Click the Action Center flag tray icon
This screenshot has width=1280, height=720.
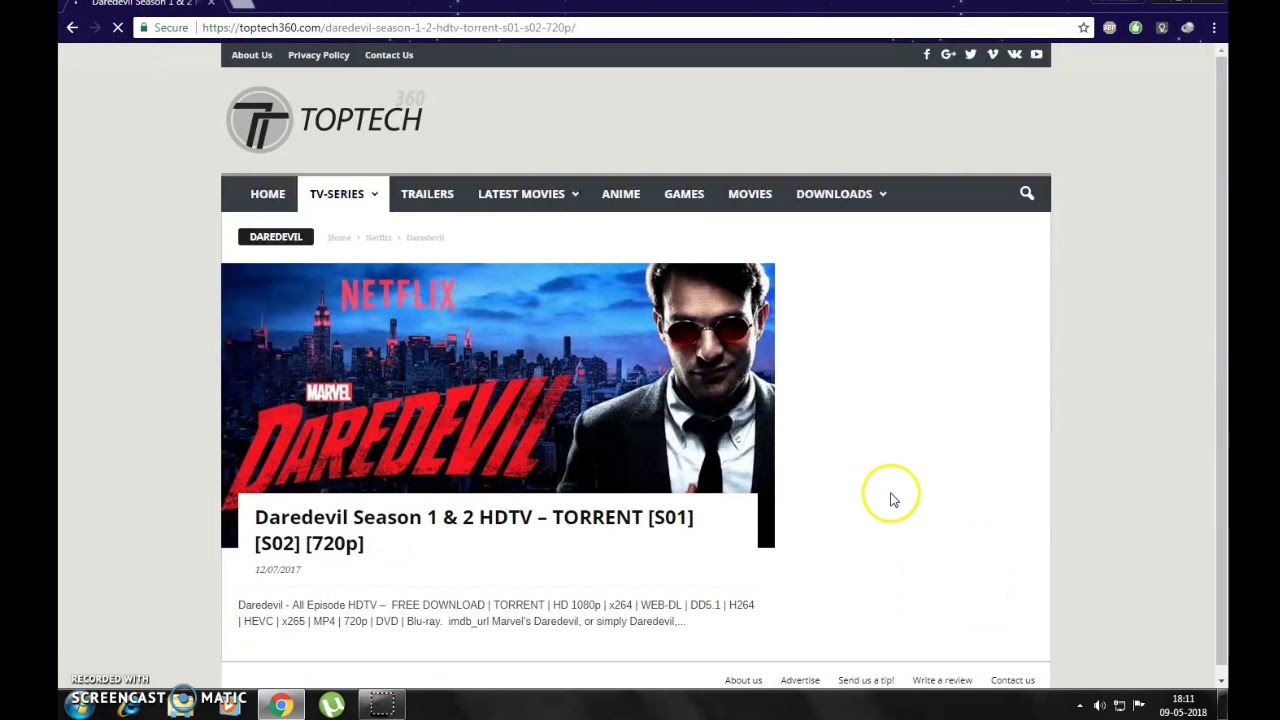coord(1138,706)
